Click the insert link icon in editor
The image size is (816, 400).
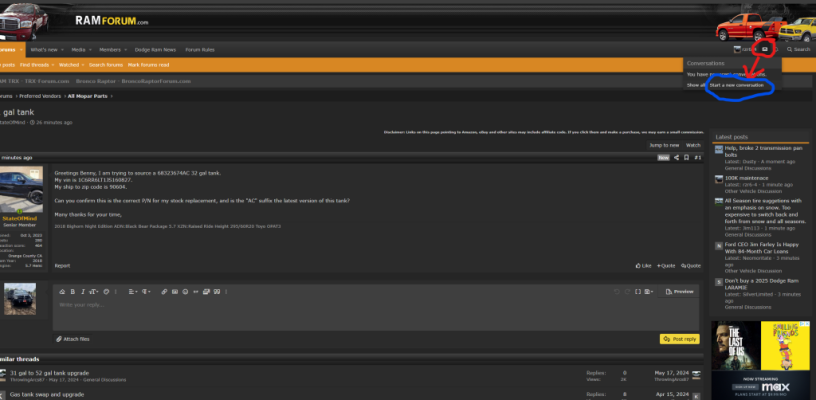pos(164,292)
